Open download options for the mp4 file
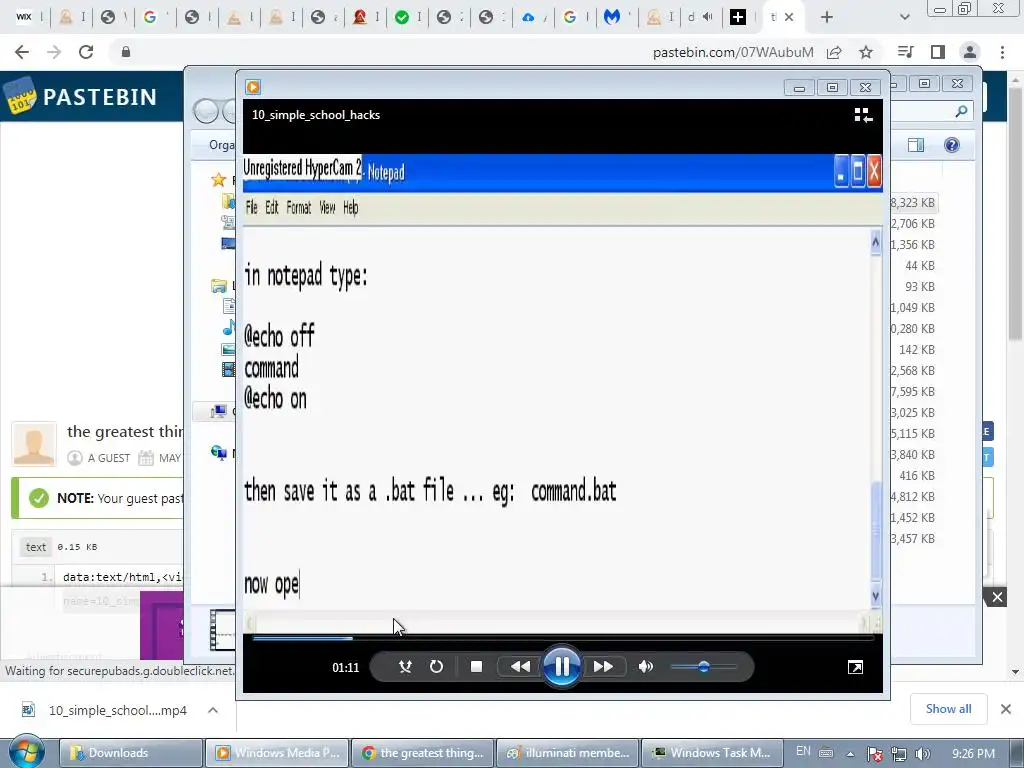 [x=213, y=710]
